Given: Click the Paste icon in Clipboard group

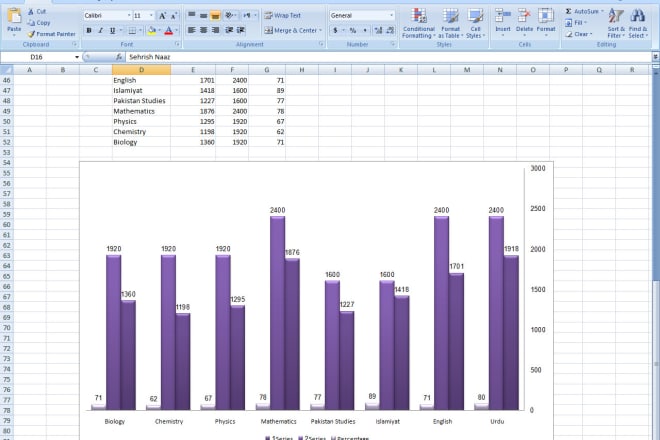Looking at the screenshot, I should [13, 18].
